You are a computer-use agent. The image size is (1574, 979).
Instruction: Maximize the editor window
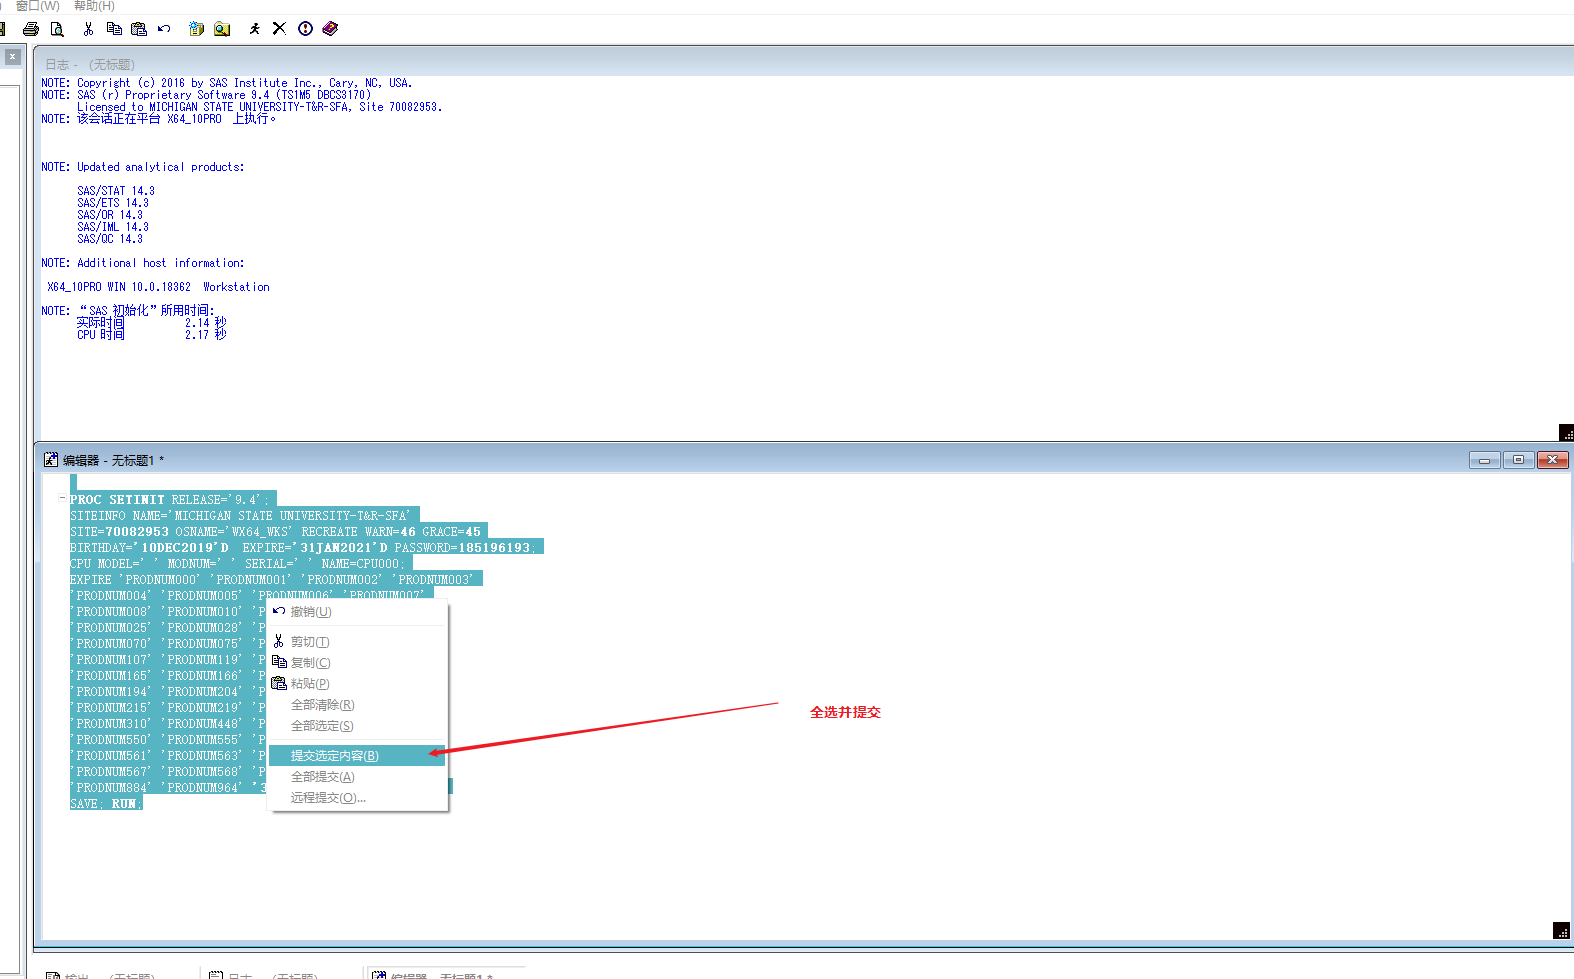tap(1518, 460)
